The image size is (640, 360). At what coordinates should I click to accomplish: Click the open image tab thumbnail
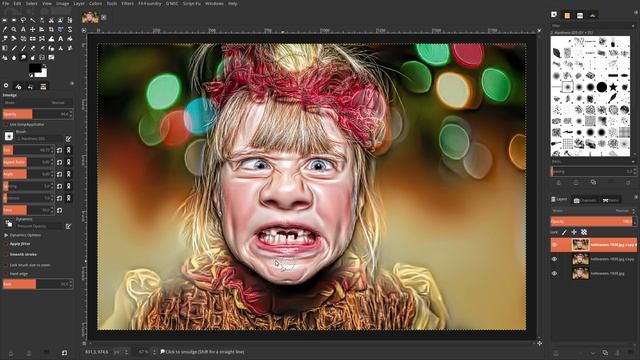(90, 17)
